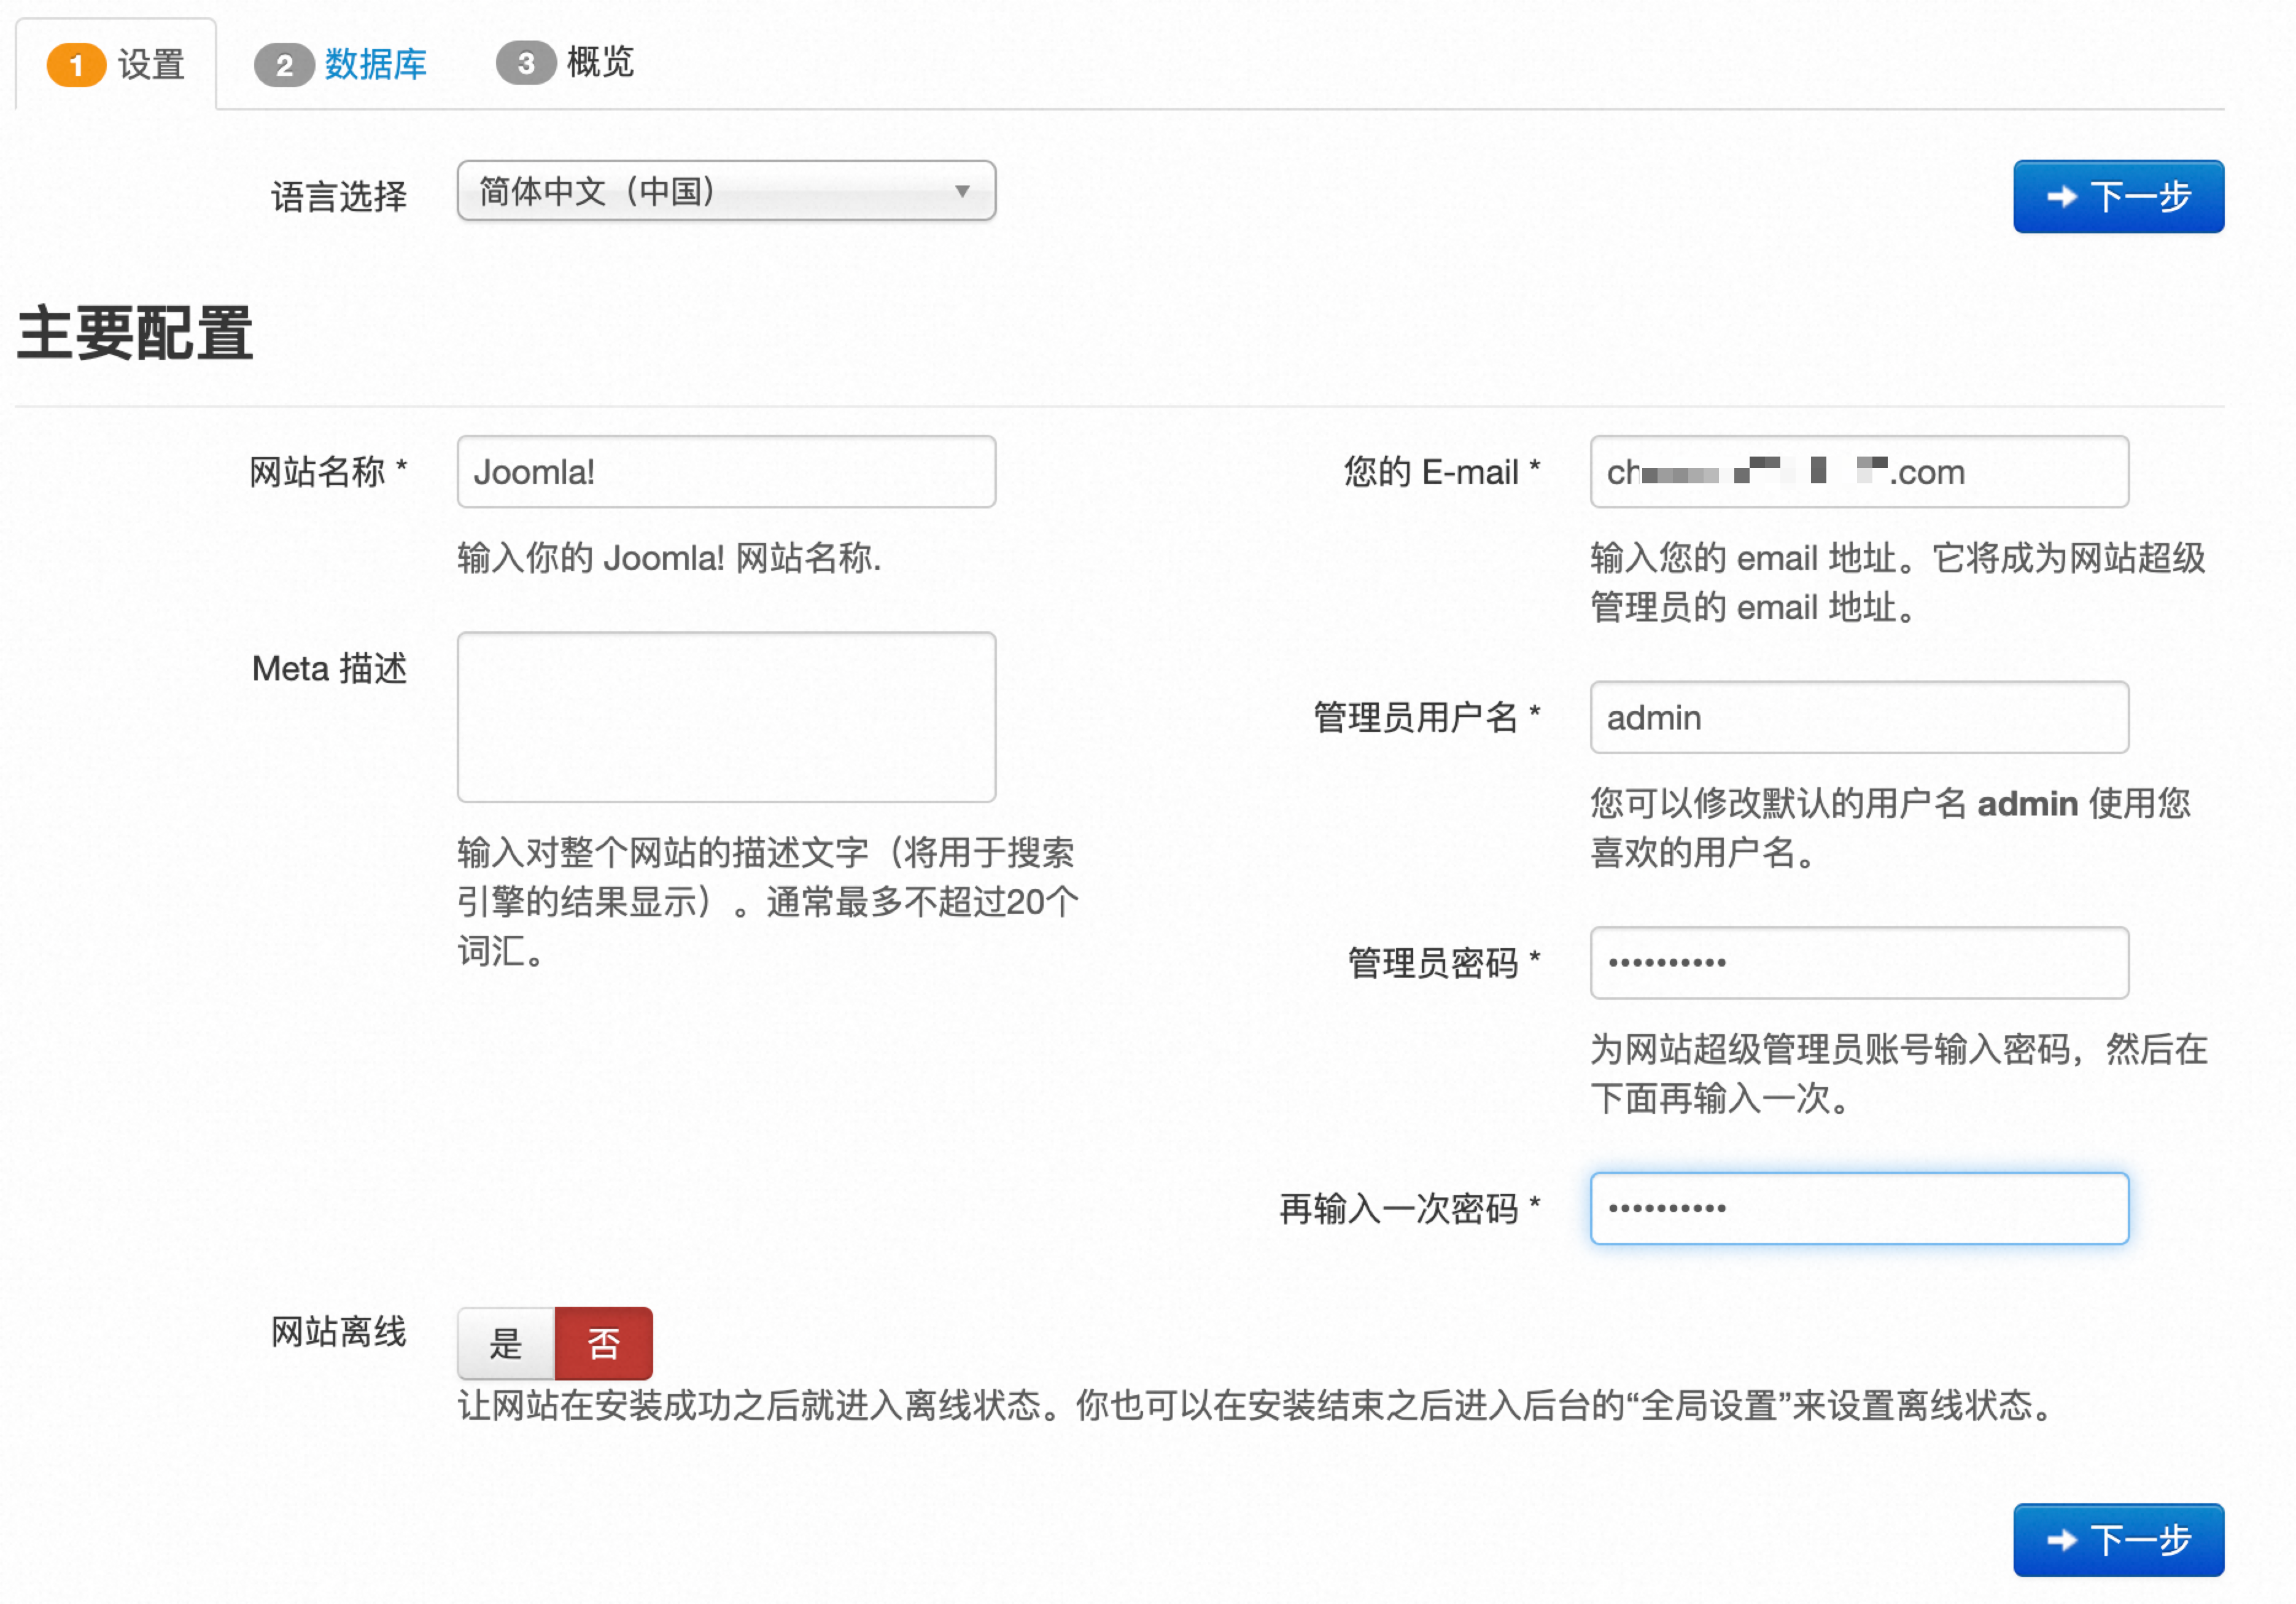Click the 您的 E-mail * label
The height and width of the screenshot is (1604, 2296).
1441,472
